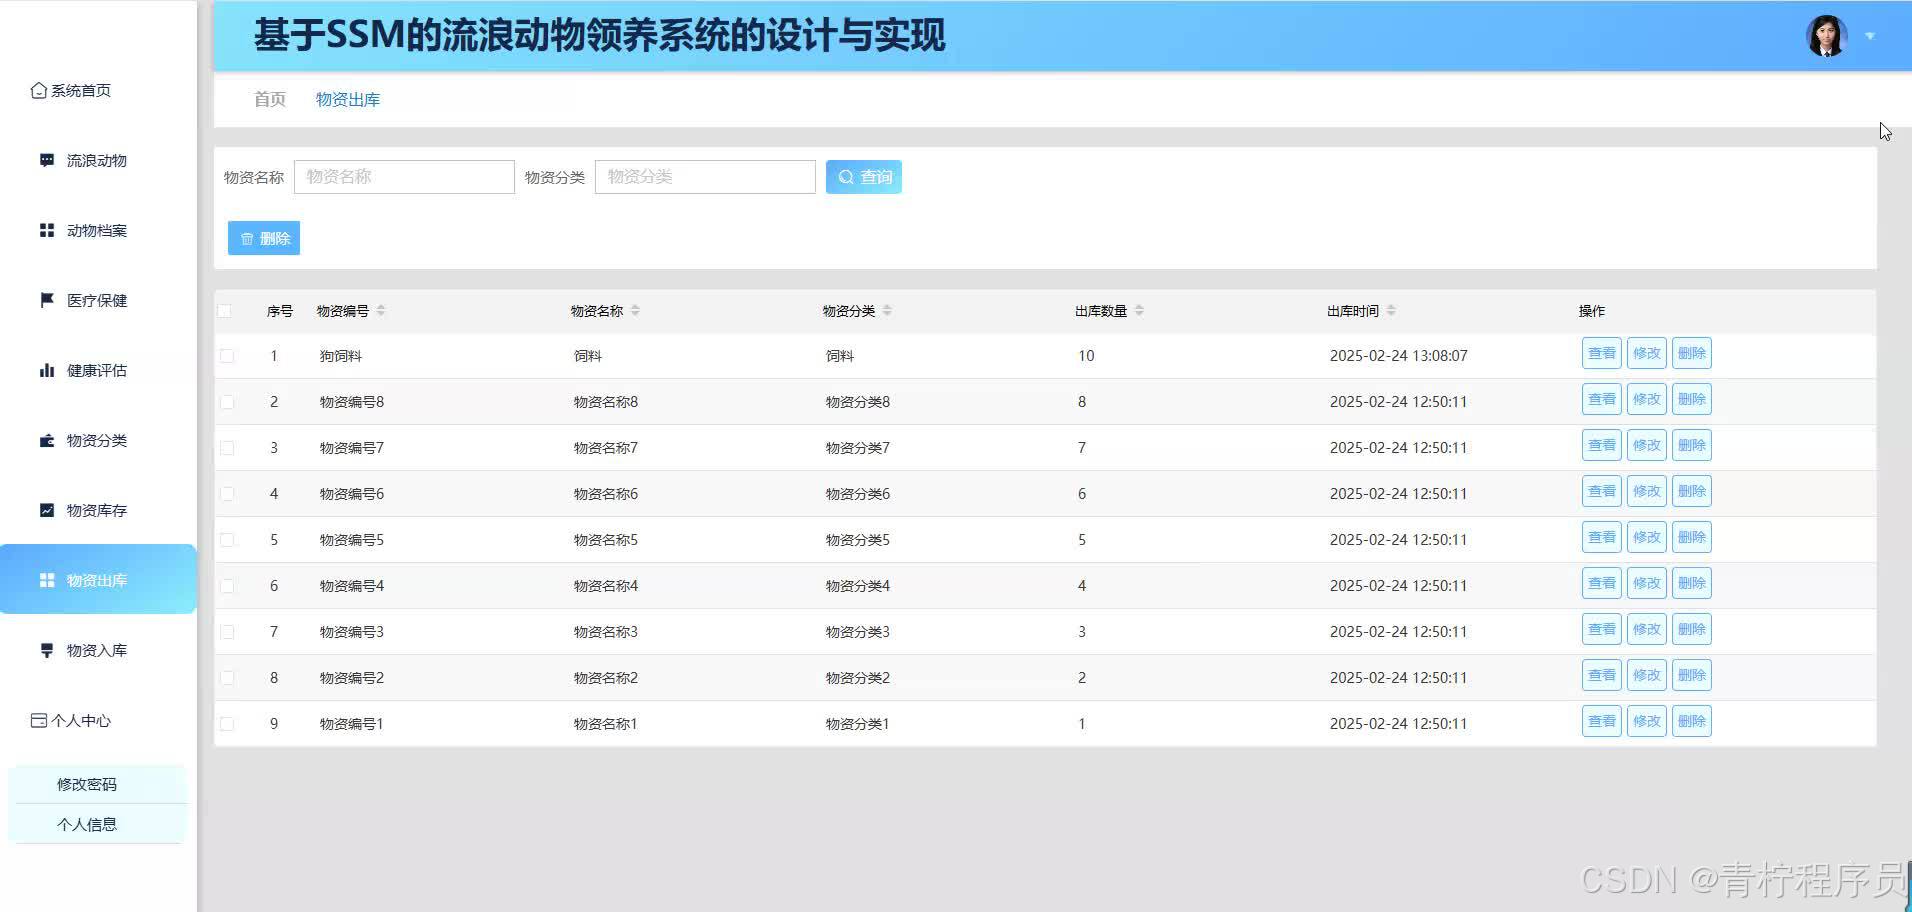Open the 系统首页 home page from sidebar

[80, 90]
